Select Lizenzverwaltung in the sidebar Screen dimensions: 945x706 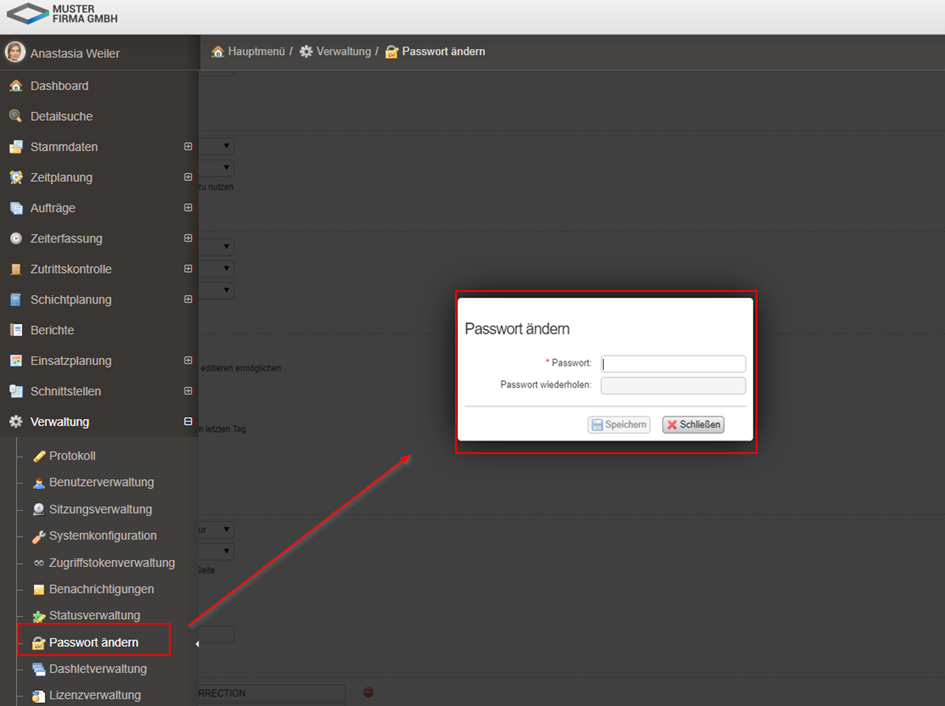(x=95, y=695)
